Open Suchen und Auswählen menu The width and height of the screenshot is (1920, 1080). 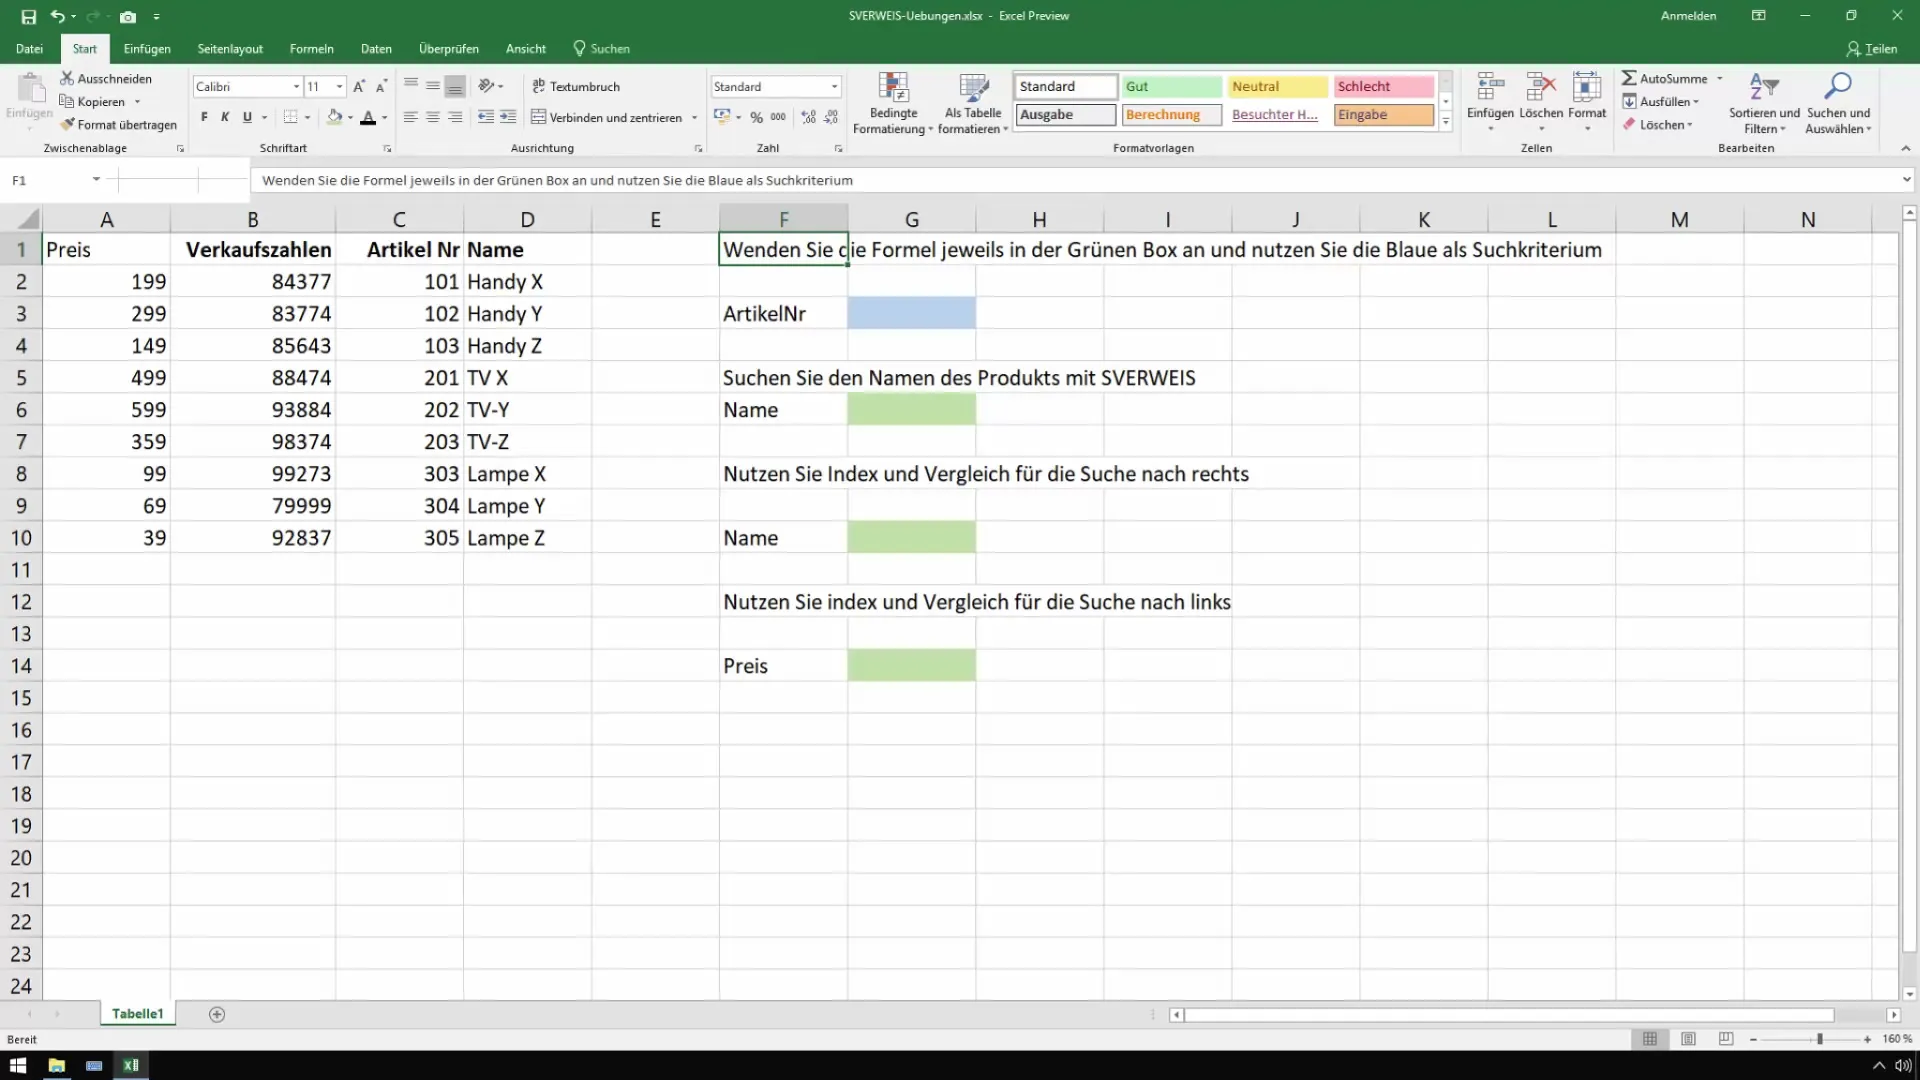1838,103
